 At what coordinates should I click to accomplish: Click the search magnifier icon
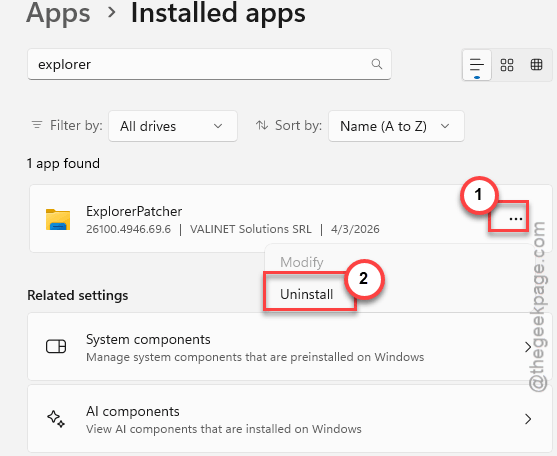(377, 64)
